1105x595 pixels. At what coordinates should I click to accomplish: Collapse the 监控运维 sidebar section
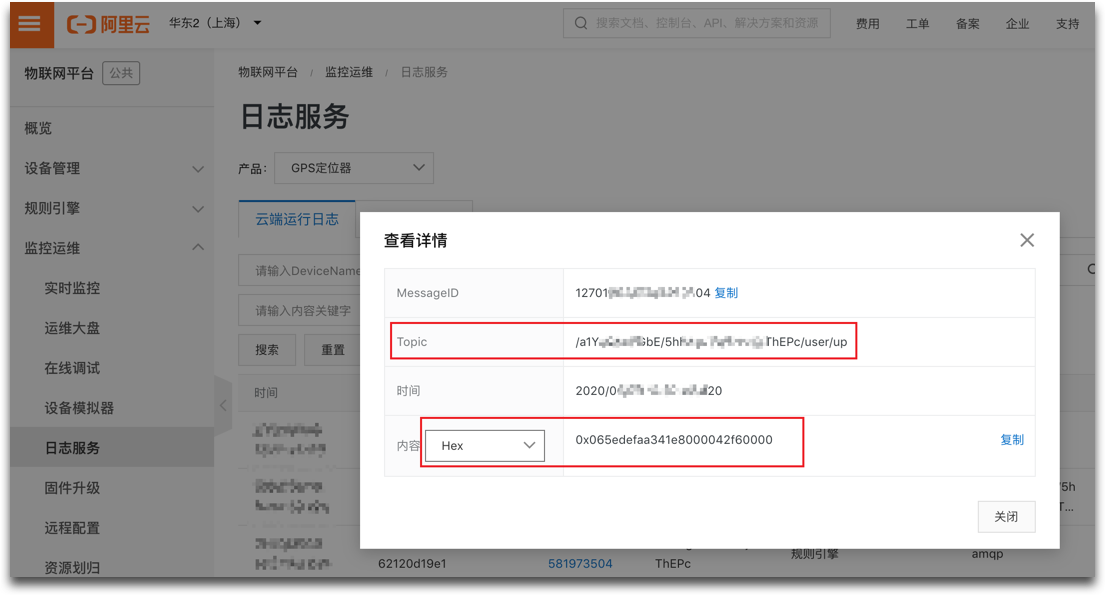(113, 248)
